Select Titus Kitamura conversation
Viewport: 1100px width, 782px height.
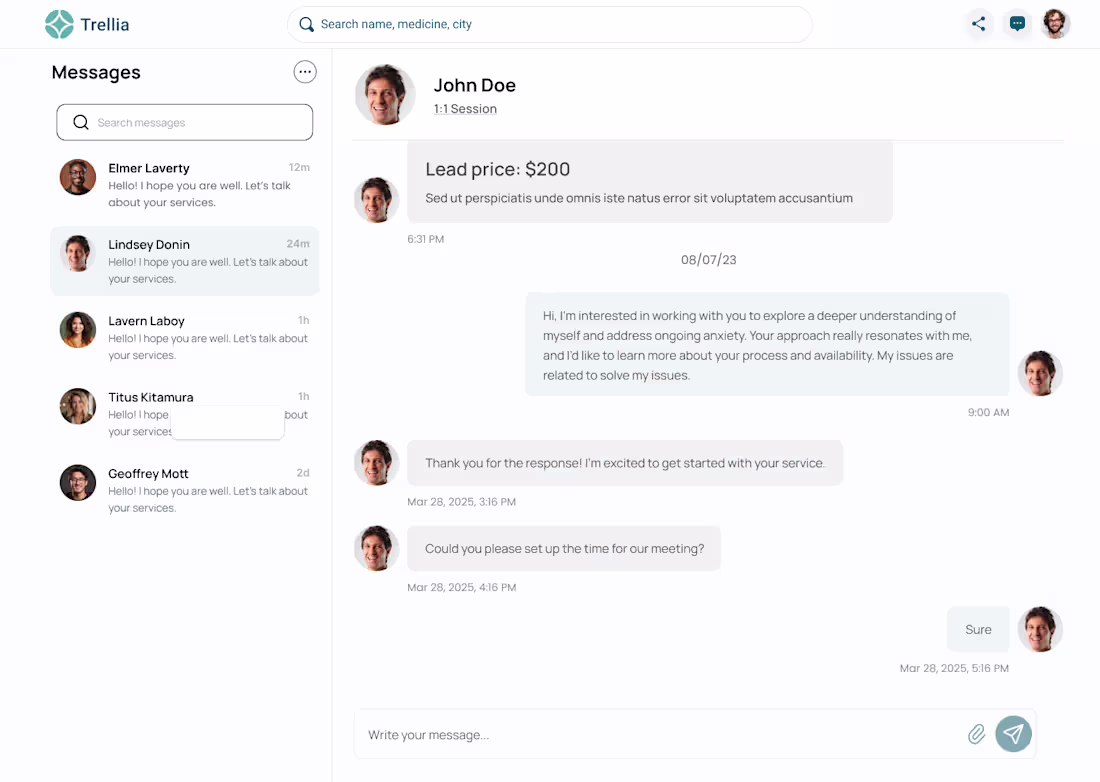[151, 397]
